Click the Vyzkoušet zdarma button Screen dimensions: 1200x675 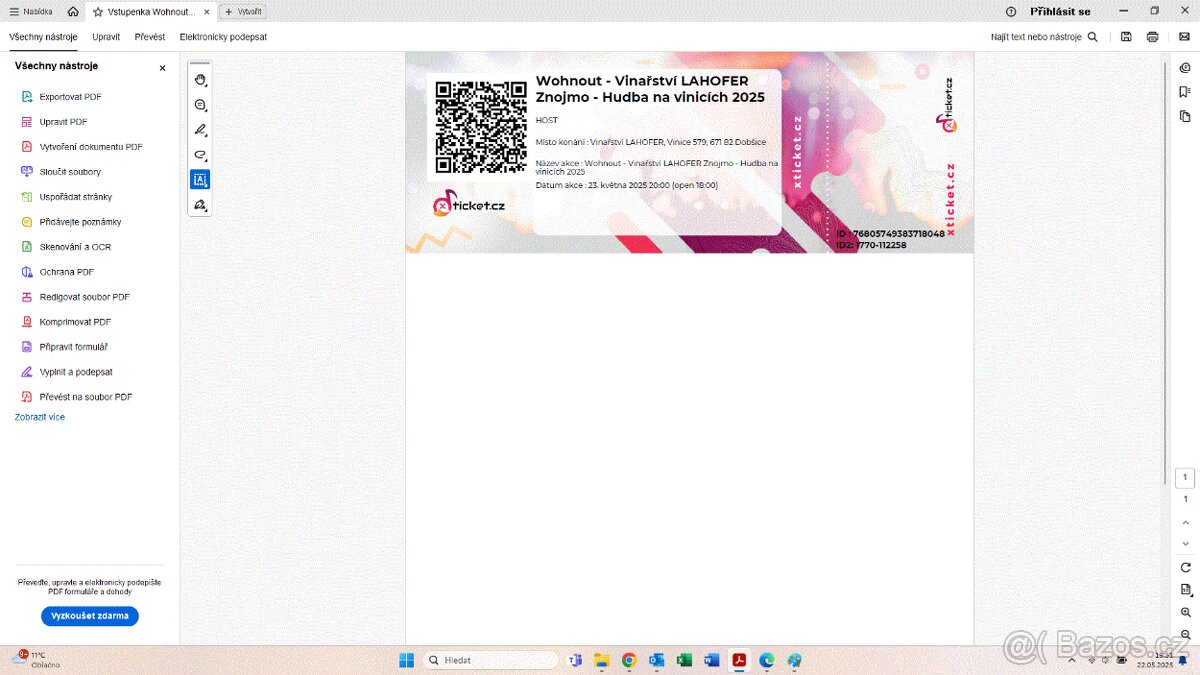tap(90, 616)
